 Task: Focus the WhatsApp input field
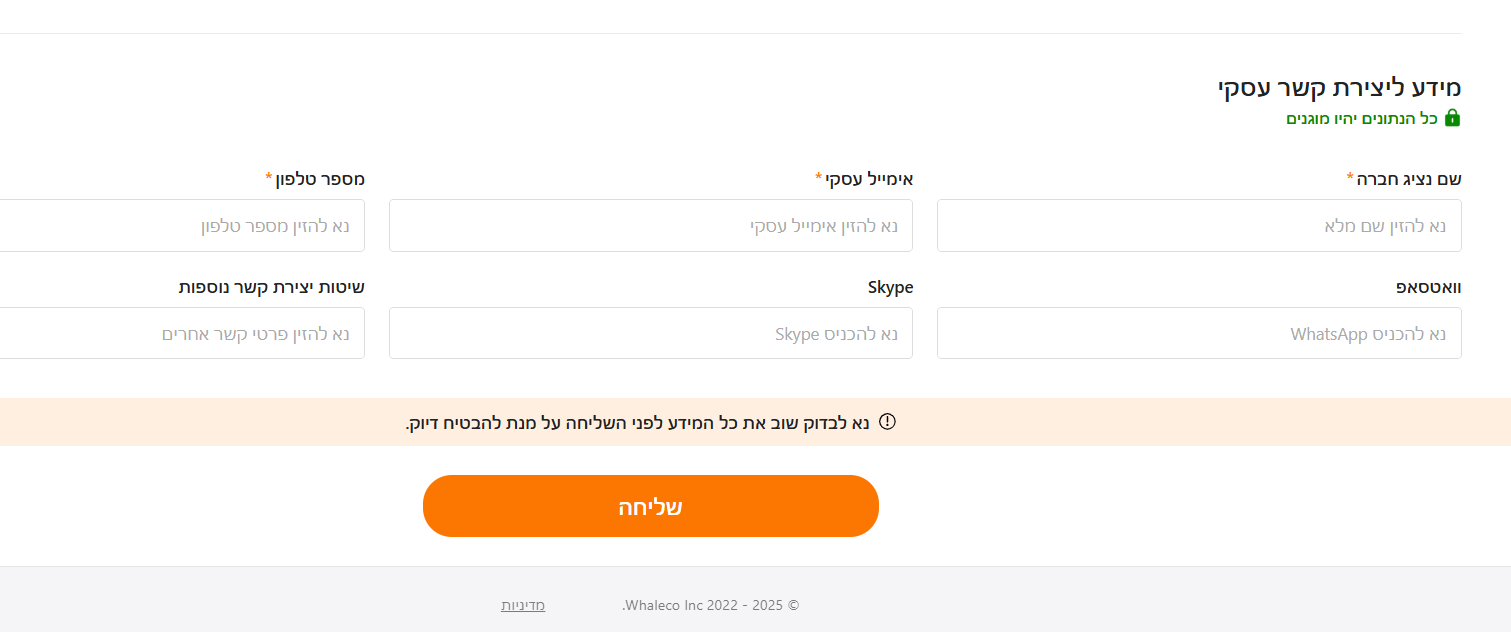click(1198, 333)
